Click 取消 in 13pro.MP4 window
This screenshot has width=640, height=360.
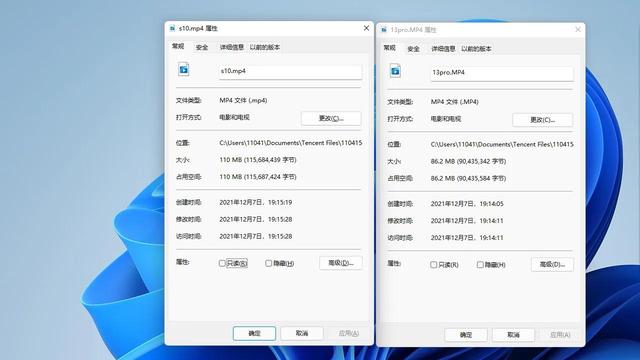point(513,335)
